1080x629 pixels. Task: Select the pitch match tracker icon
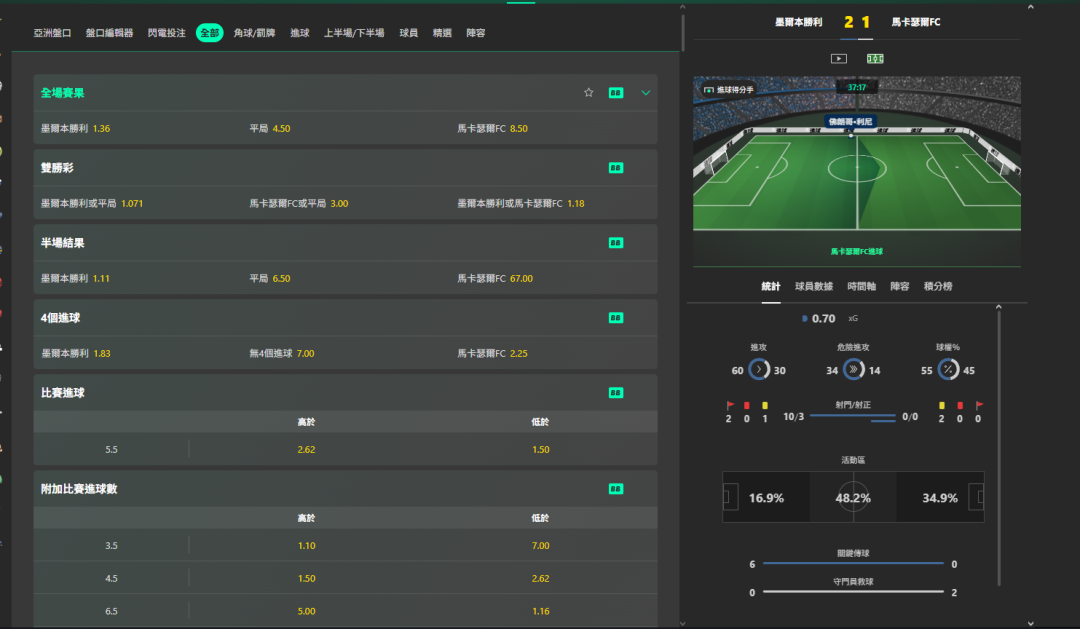pos(875,59)
